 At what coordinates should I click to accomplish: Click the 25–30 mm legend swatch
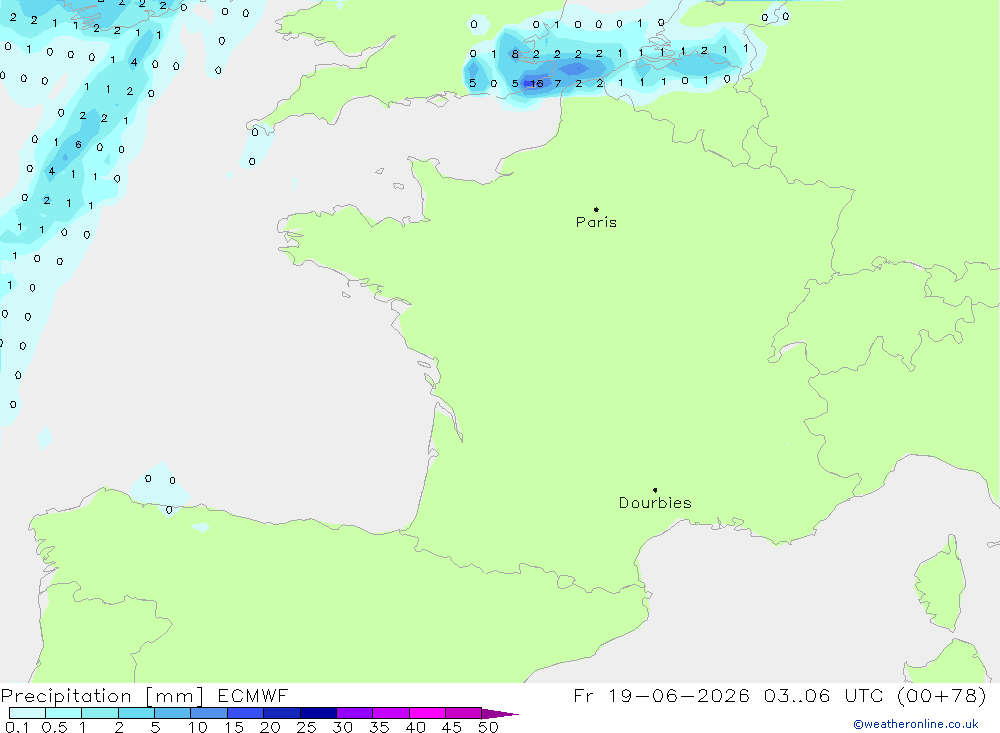pyautogui.click(x=318, y=713)
